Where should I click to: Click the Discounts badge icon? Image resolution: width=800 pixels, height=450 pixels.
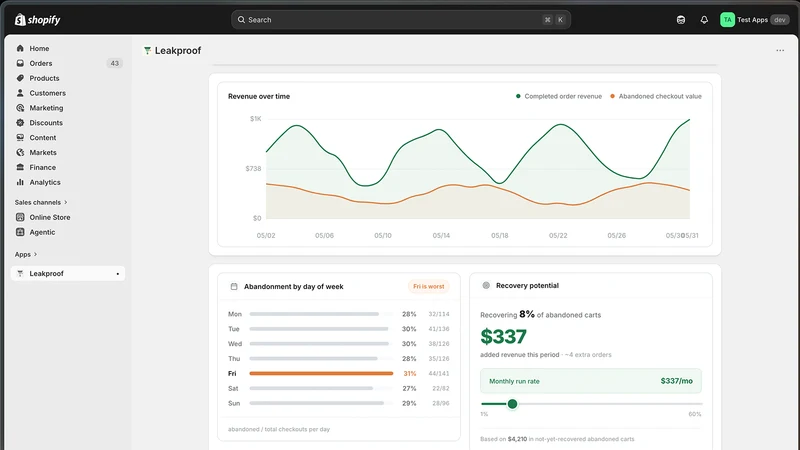coord(20,122)
